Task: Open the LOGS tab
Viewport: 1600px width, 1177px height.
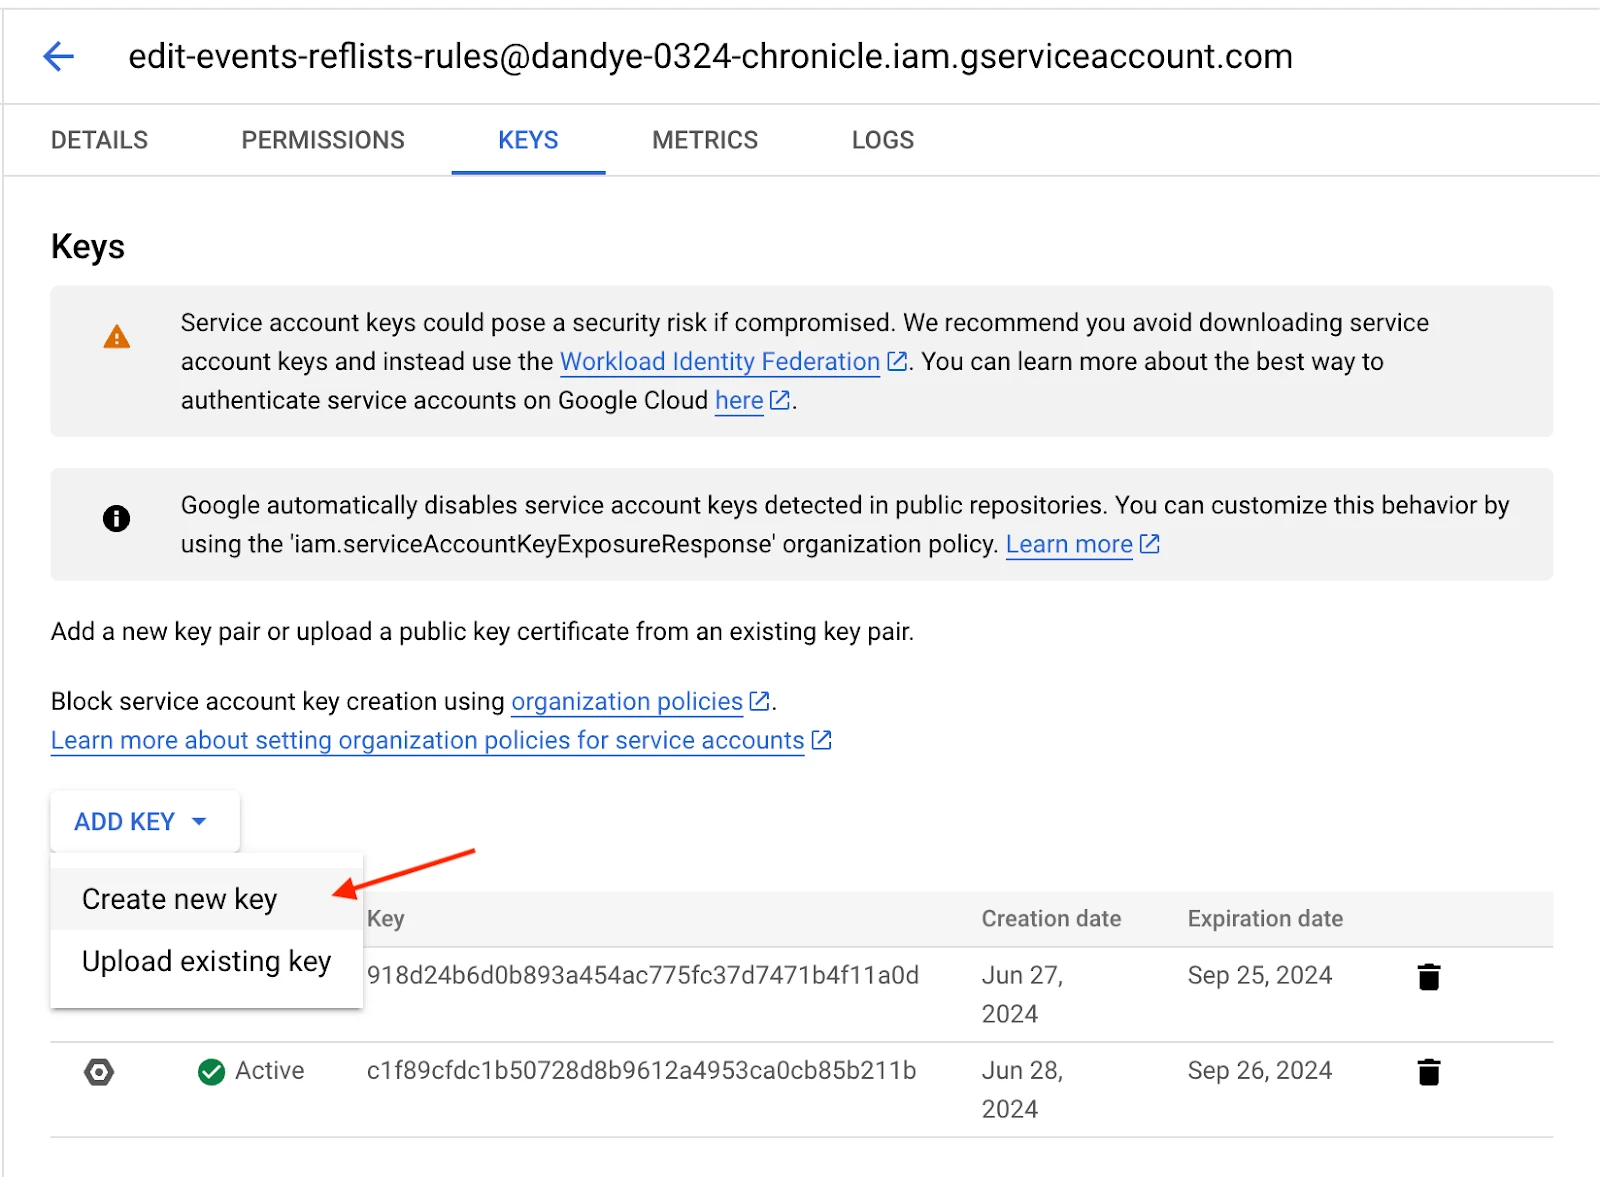Action: coord(883,140)
